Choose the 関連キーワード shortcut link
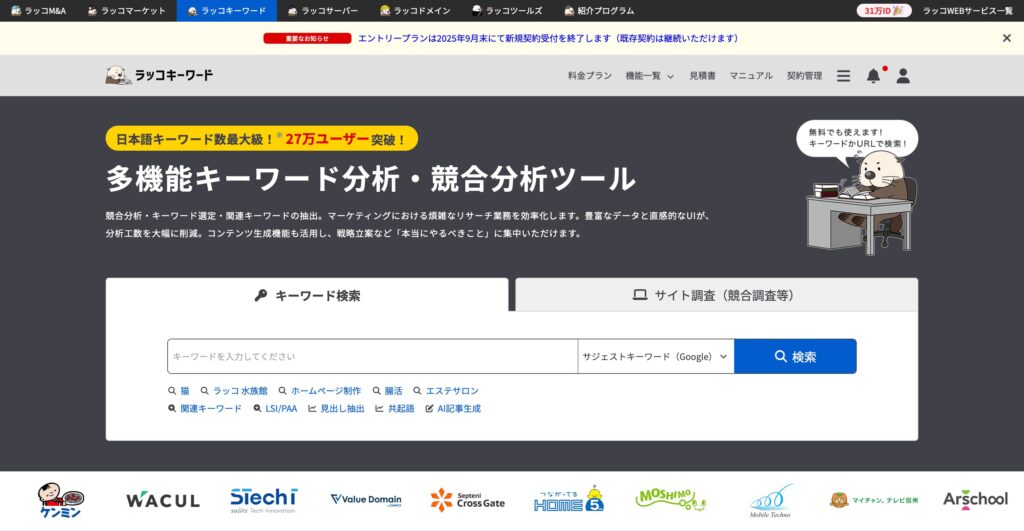Image resolution: width=1024 pixels, height=531 pixels. (205, 409)
